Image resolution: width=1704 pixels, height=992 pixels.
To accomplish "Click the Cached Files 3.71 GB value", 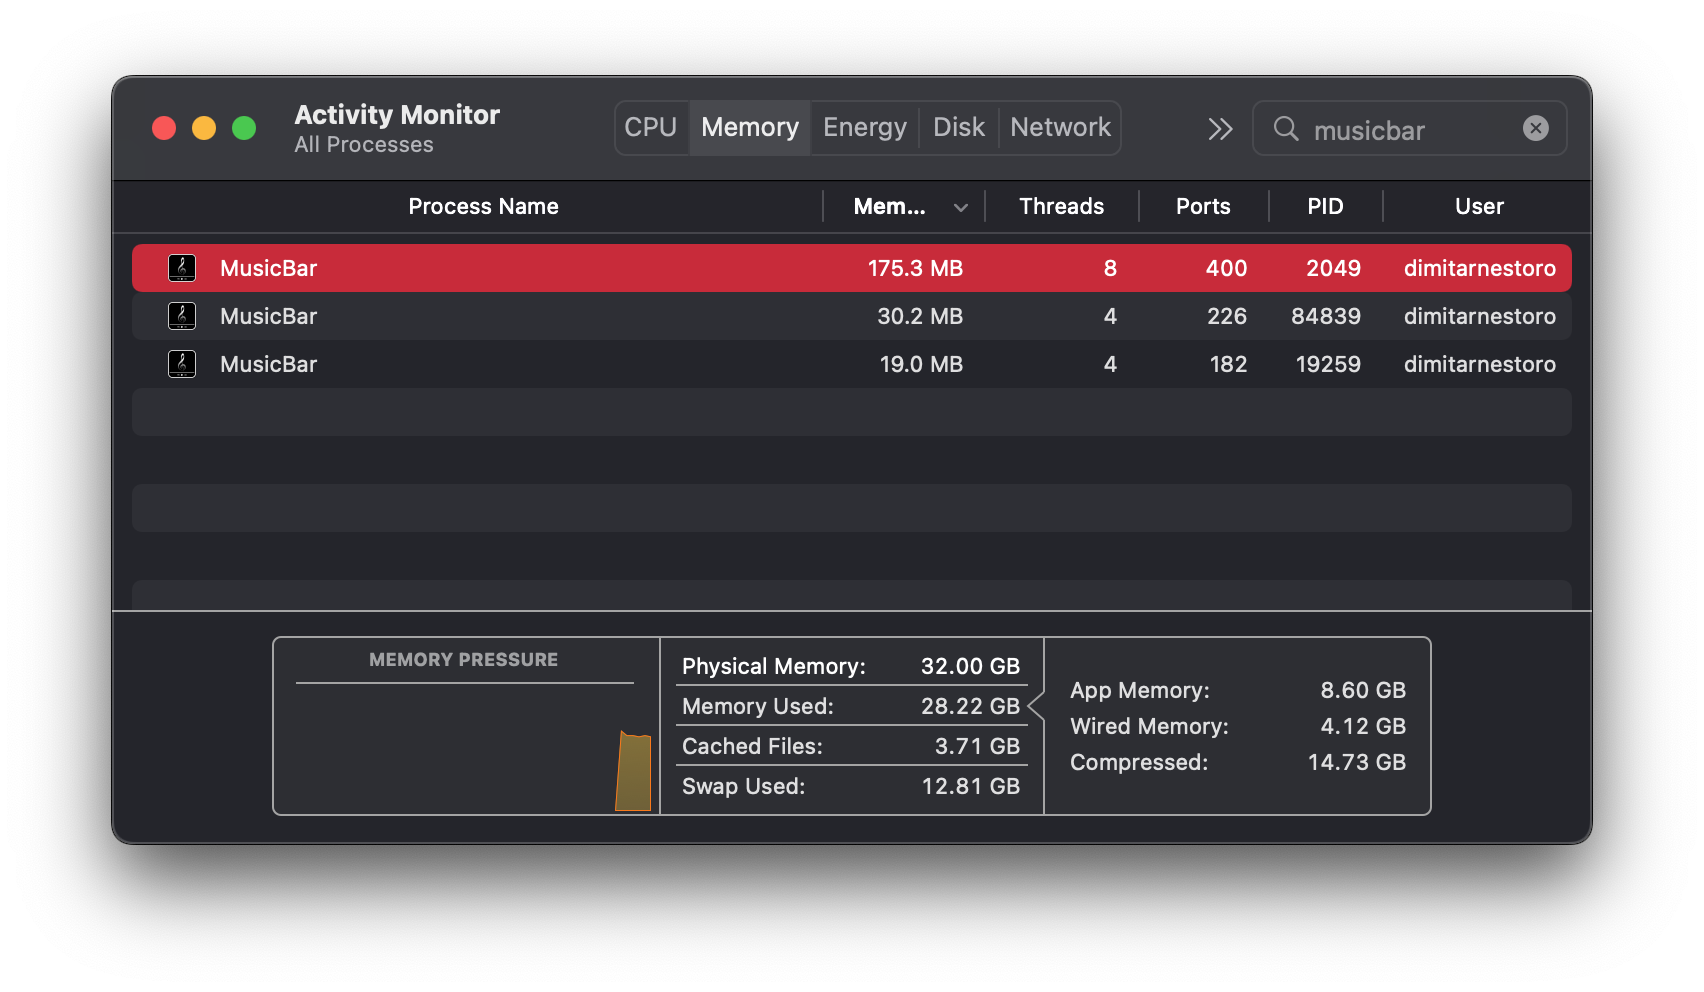I will [977, 746].
